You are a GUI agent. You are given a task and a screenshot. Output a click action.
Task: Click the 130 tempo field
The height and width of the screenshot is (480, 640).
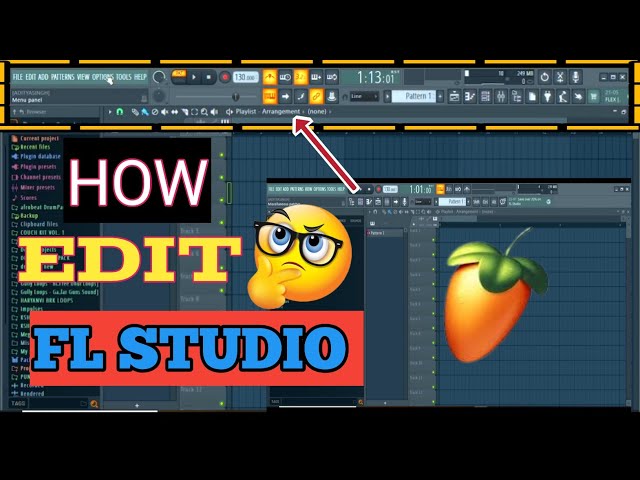245,77
